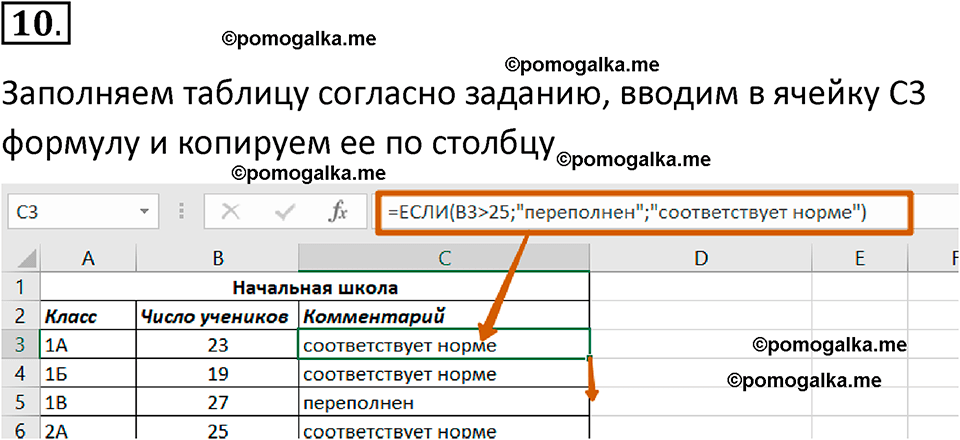Click 'соответствует норме' in row 3
This screenshot has height=440, width=960.
pos(444,345)
